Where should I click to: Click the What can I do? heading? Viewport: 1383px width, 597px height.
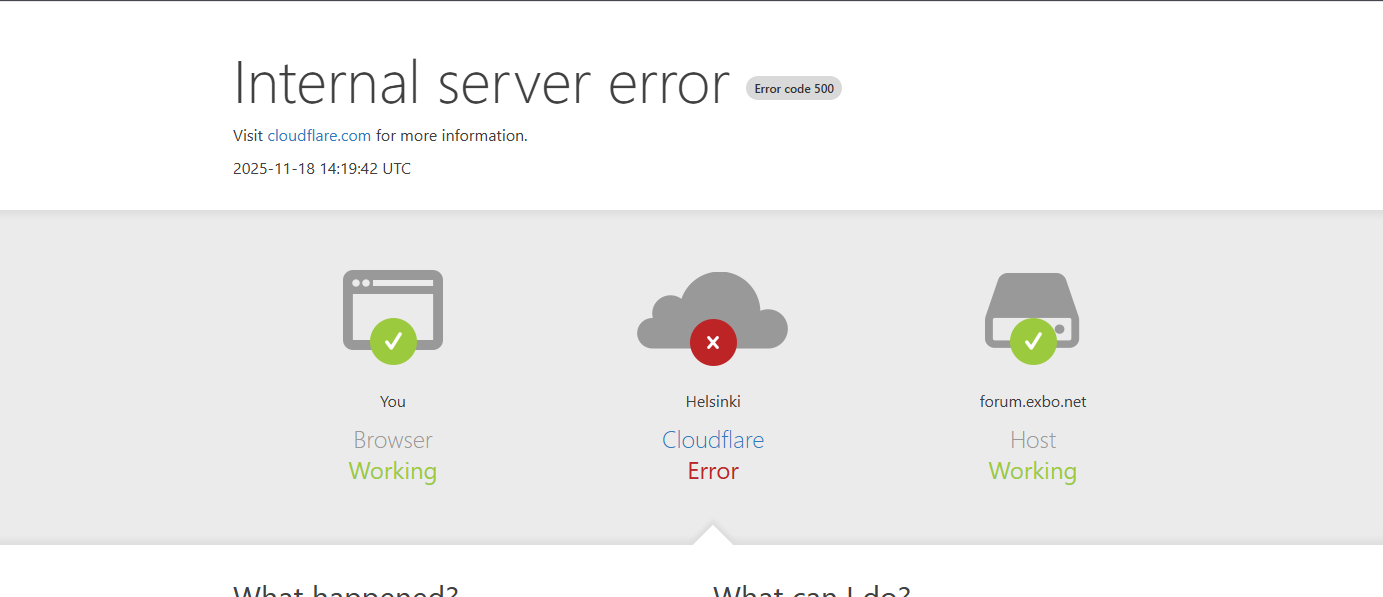[x=811, y=590]
